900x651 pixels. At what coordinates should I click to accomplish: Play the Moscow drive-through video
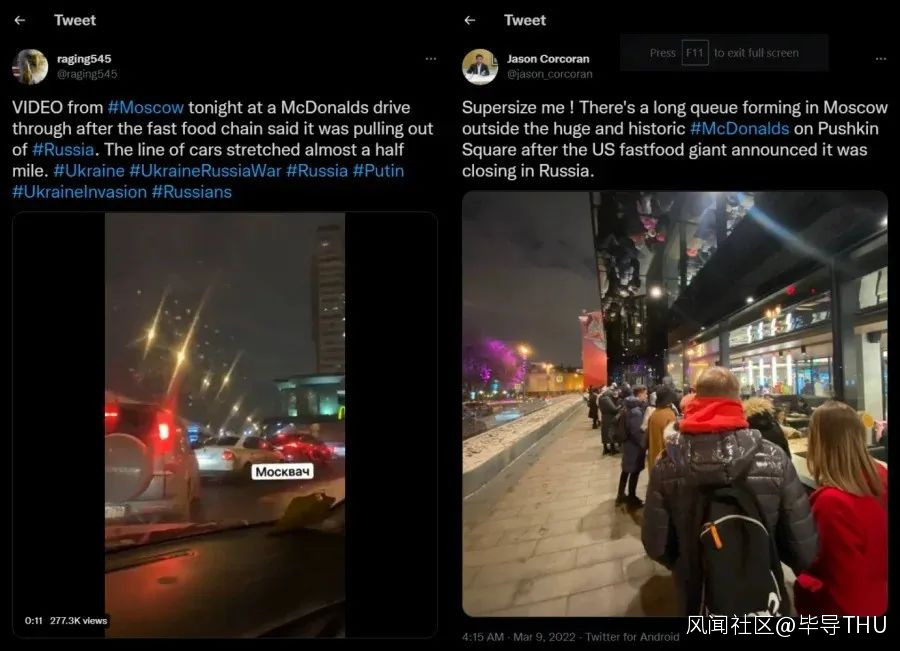click(x=225, y=425)
